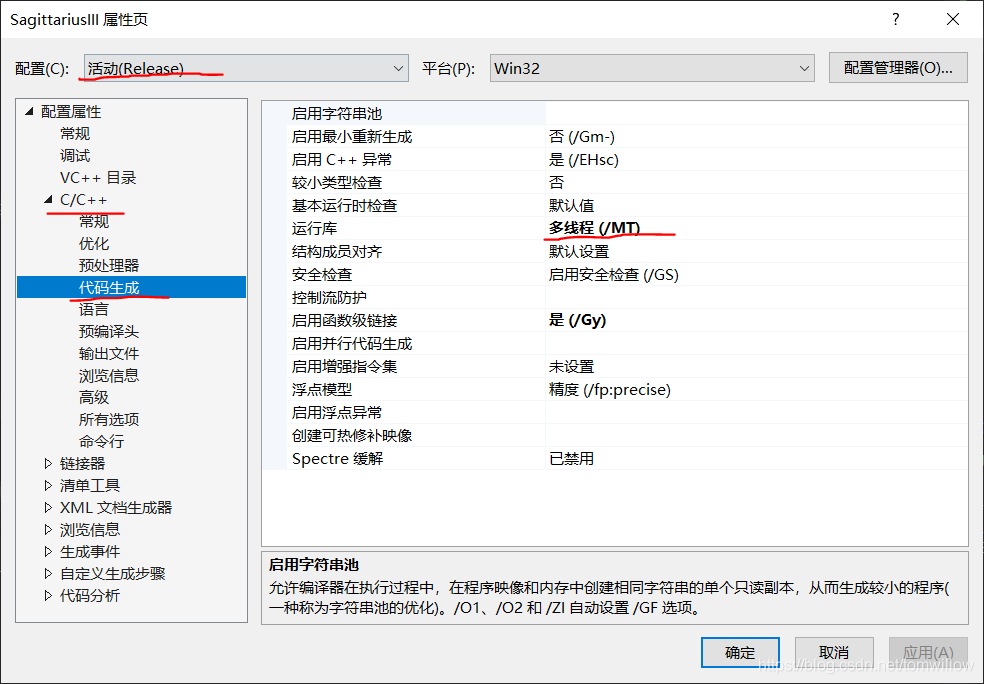Image resolution: width=984 pixels, height=684 pixels.
Task: Open the 平台(P) dropdown showing Win32
Action: [652, 68]
